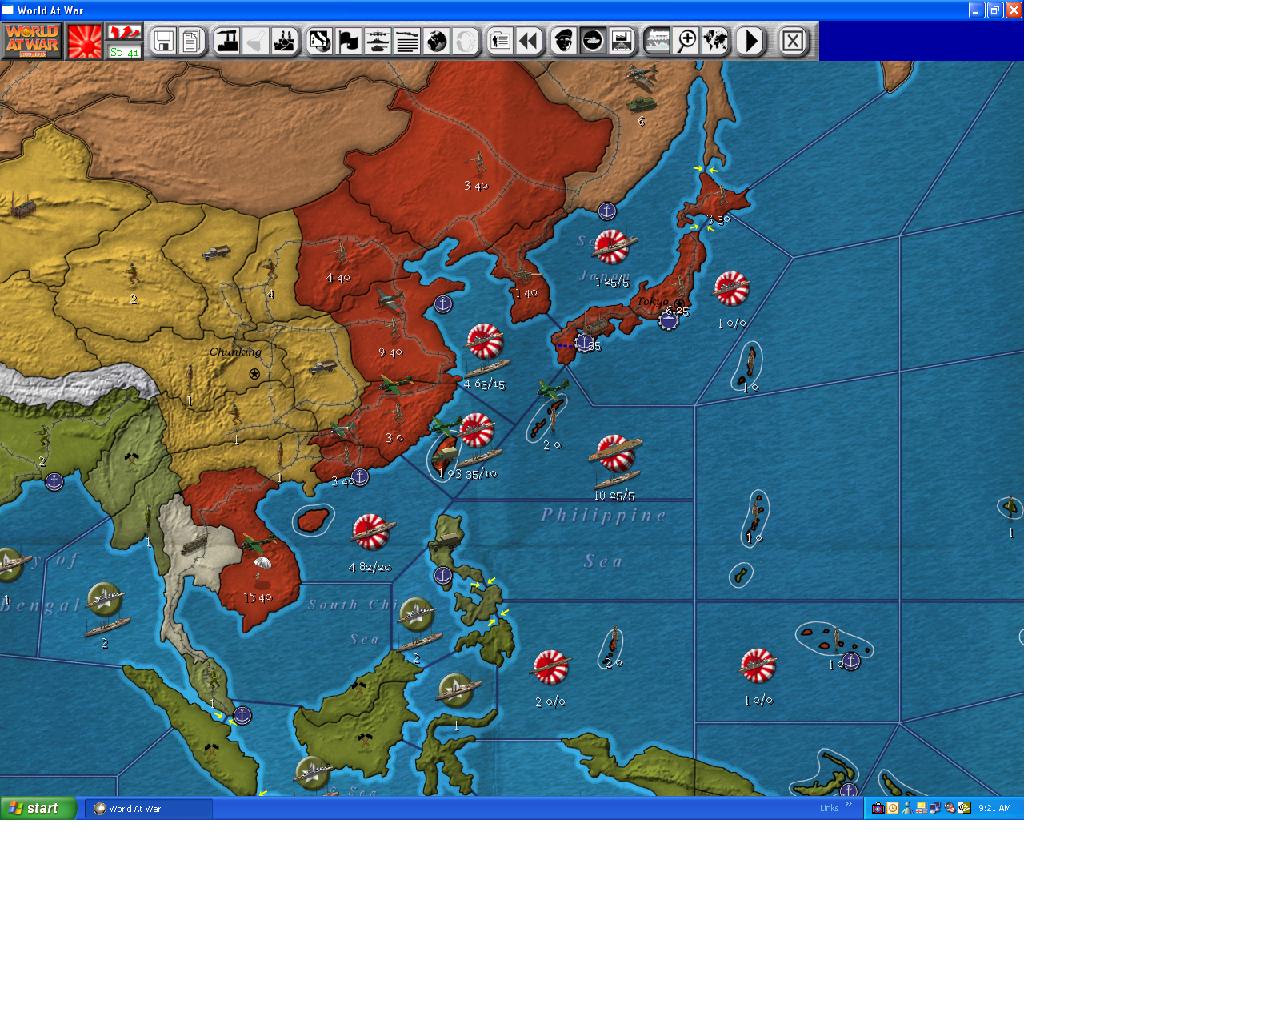The height and width of the screenshot is (1024, 1280).
Task: Click the soldier head with beret icon
Action: coord(564,41)
